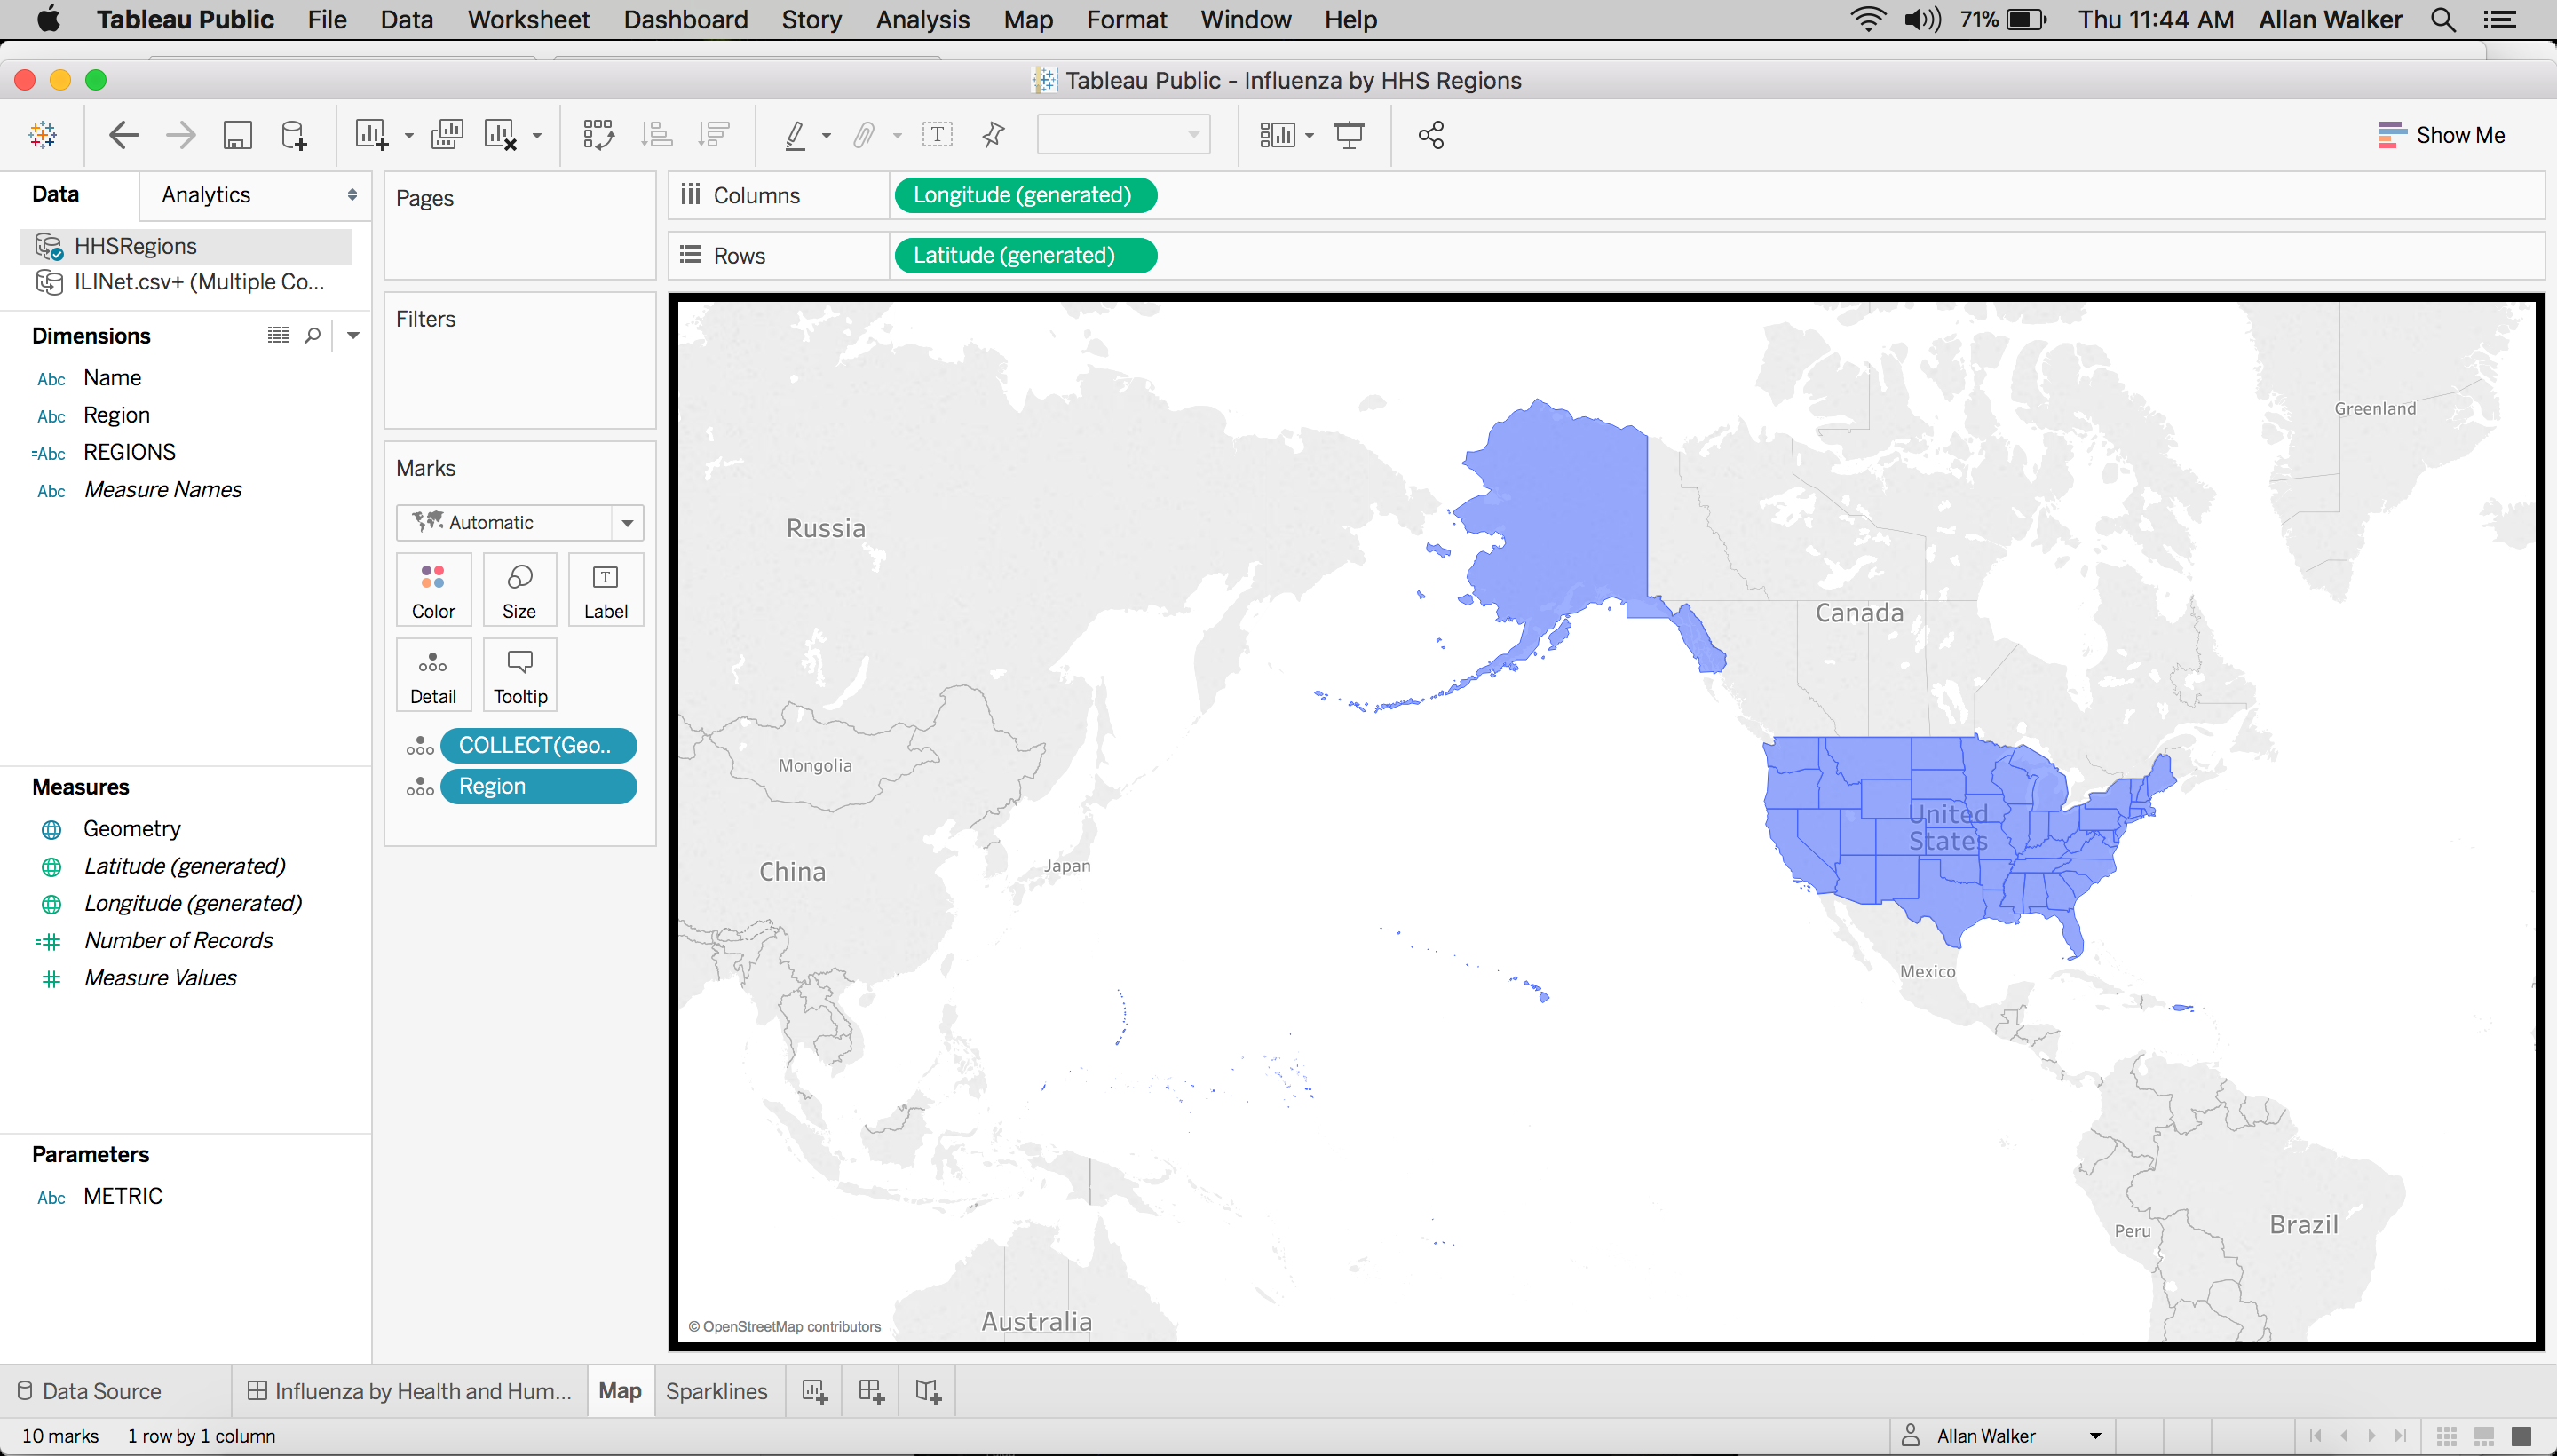
Task: Enter presentation mode
Action: coord(1349,134)
